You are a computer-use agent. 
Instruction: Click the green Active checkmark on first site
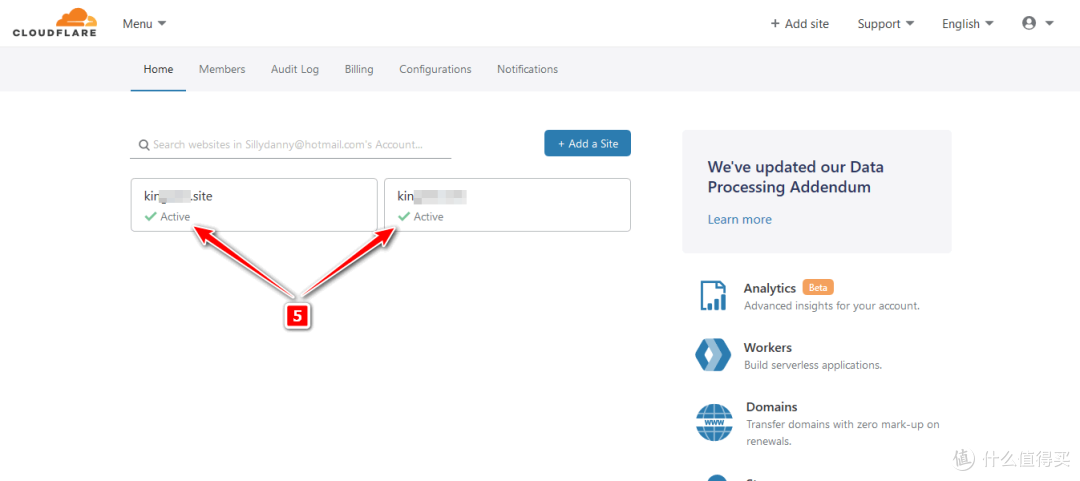(x=150, y=217)
